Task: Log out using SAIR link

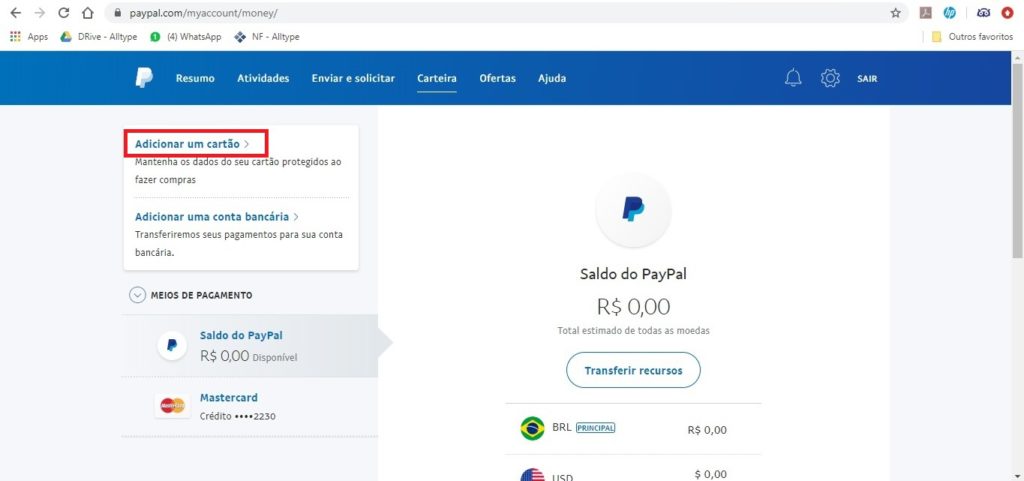Action: pos(867,79)
